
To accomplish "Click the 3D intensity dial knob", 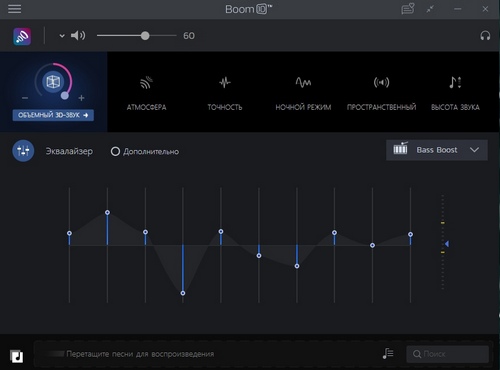I will click(65, 96).
